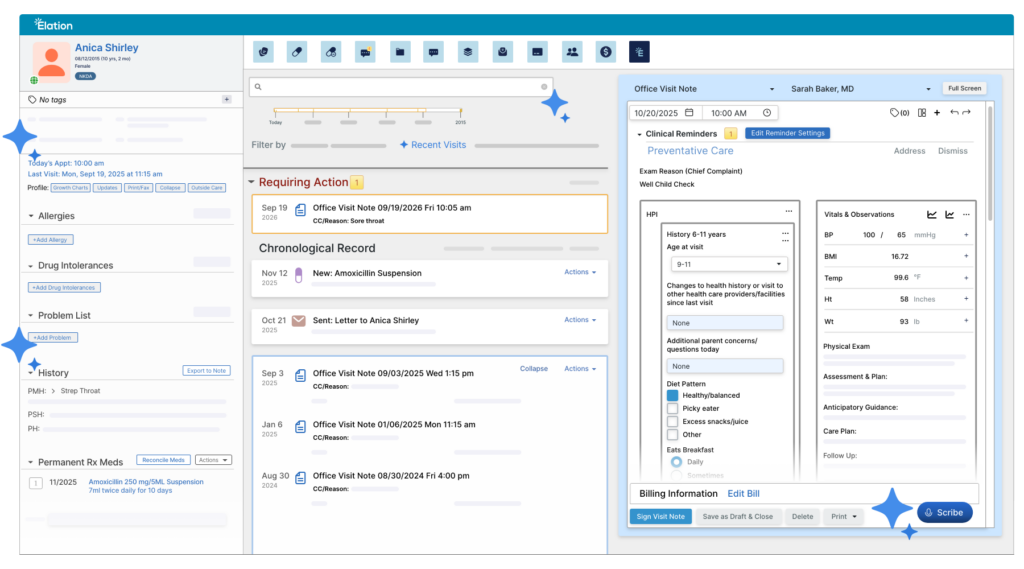Click the folder toolbar icon

400,52
